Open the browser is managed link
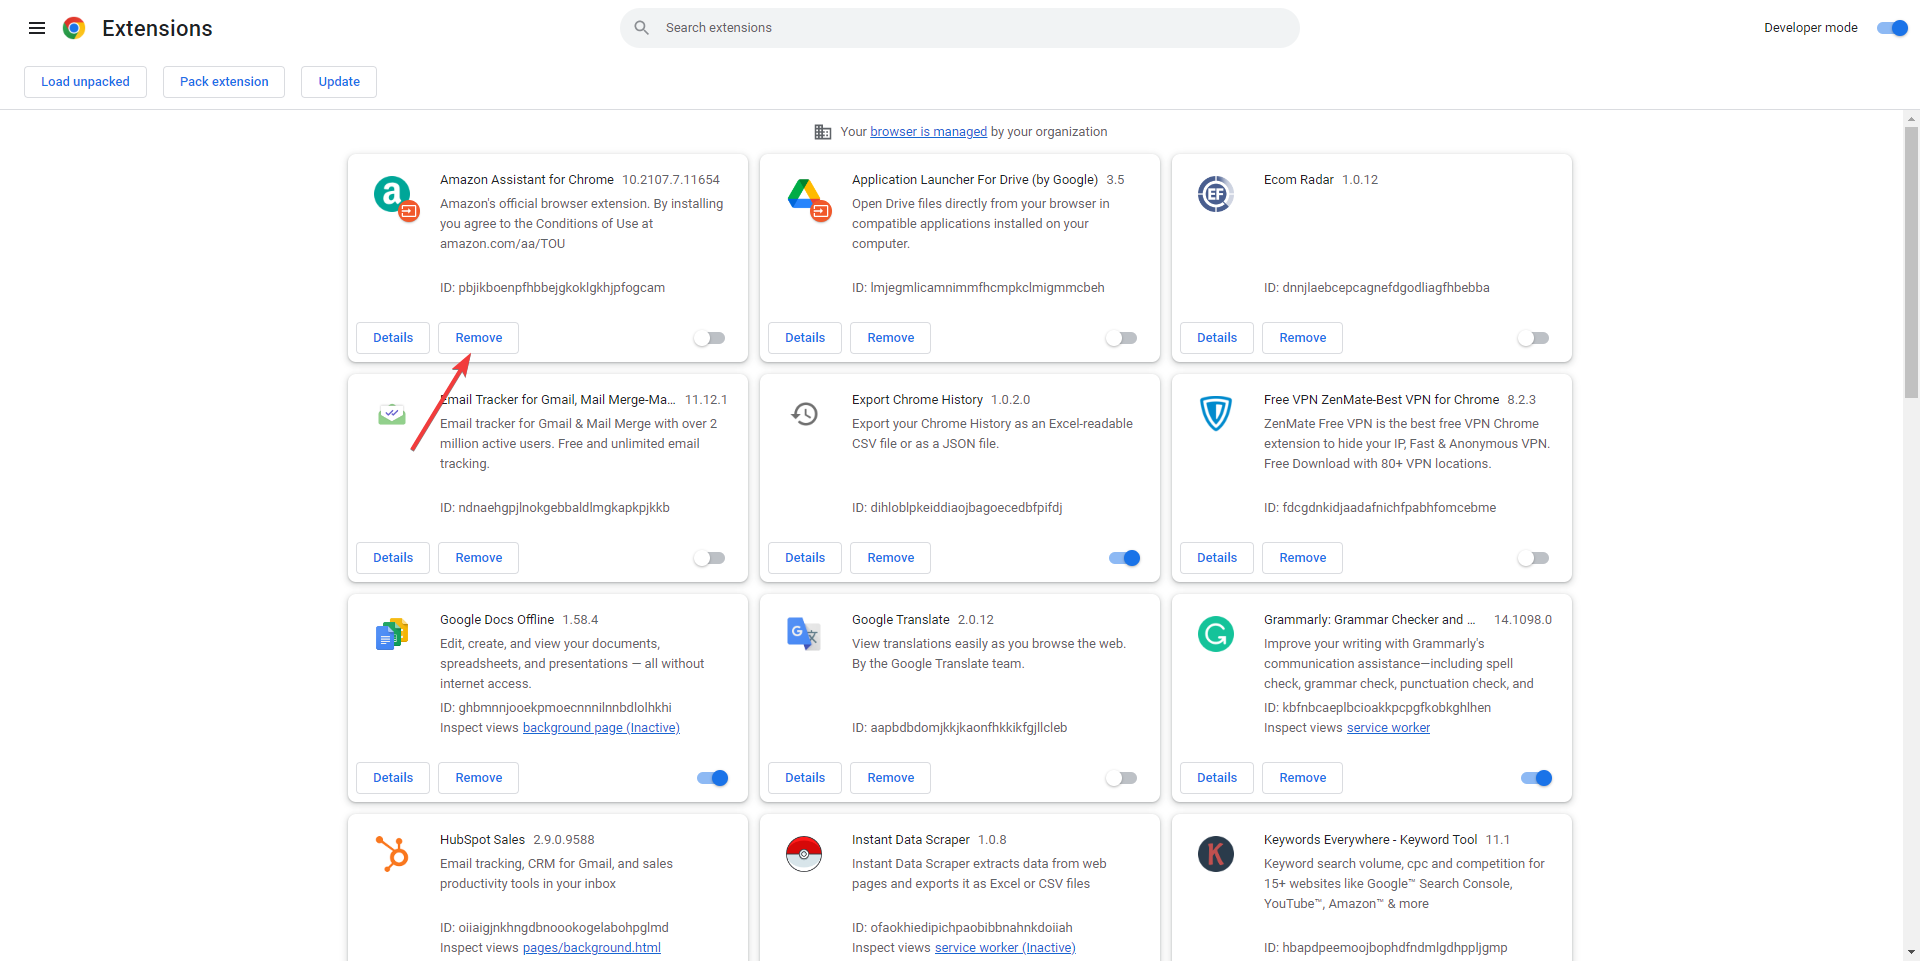 (x=928, y=132)
